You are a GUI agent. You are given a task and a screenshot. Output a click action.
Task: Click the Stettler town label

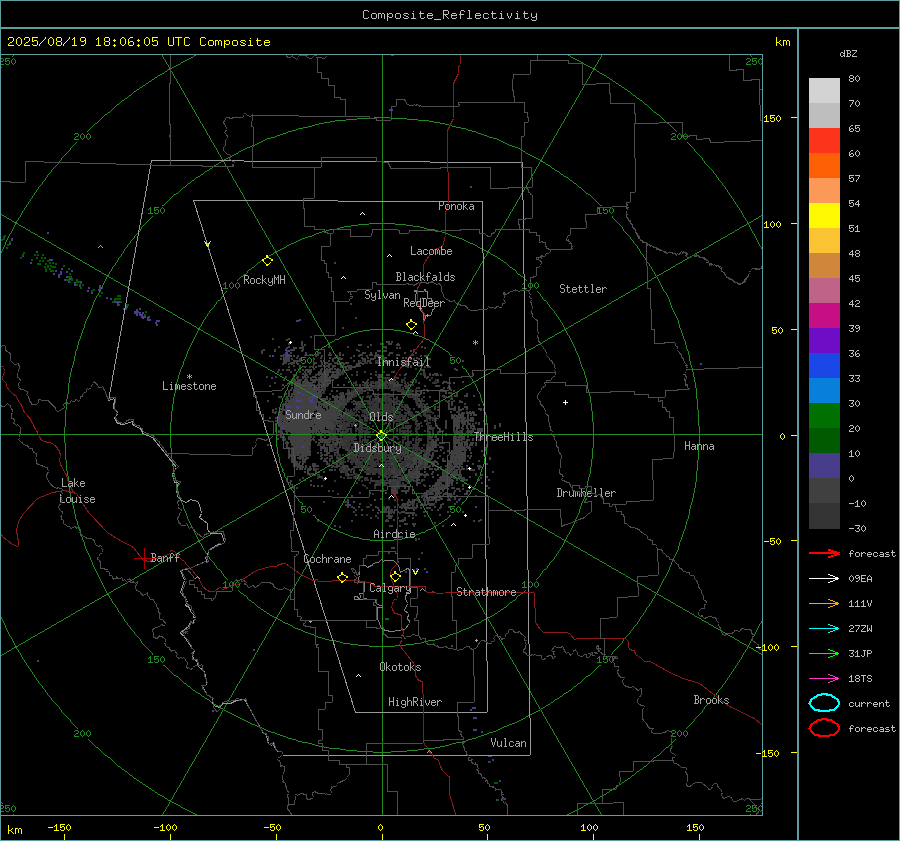[583, 289]
